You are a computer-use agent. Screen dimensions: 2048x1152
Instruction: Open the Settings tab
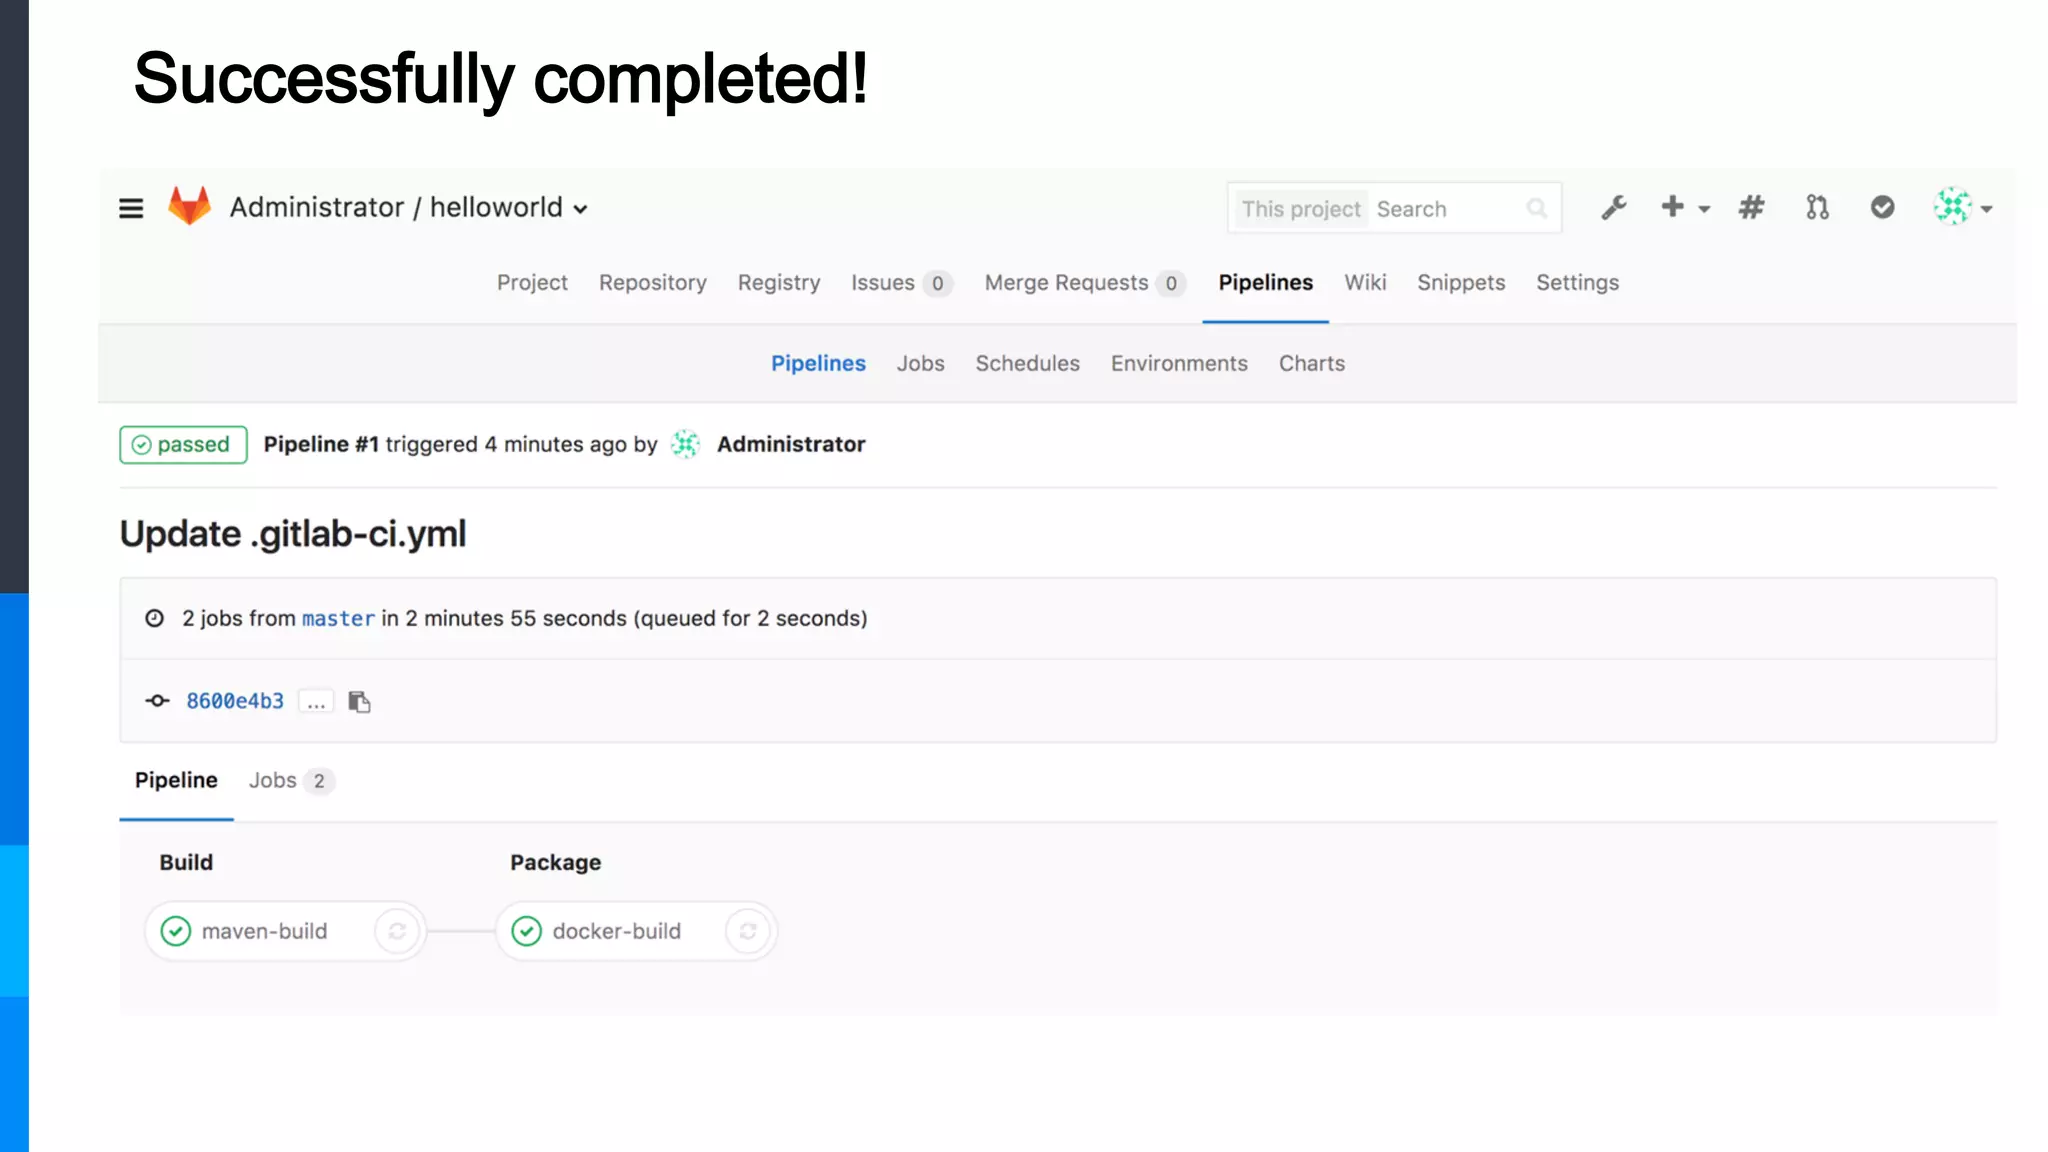pos(1577,283)
